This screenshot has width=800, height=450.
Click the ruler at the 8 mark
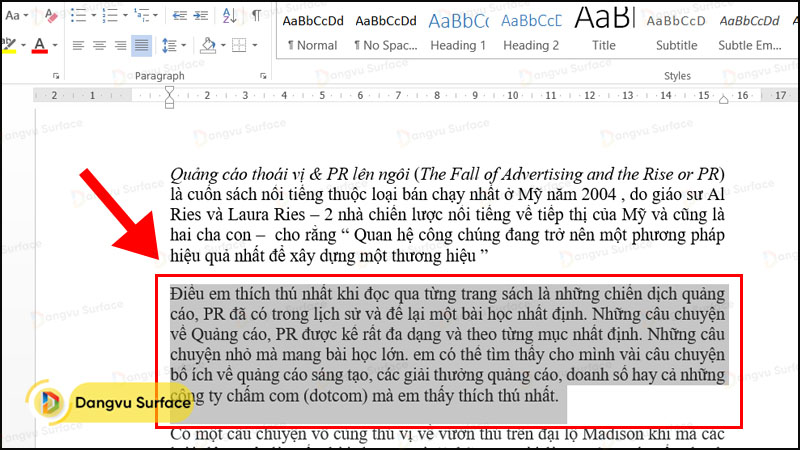(x=437, y=95)
